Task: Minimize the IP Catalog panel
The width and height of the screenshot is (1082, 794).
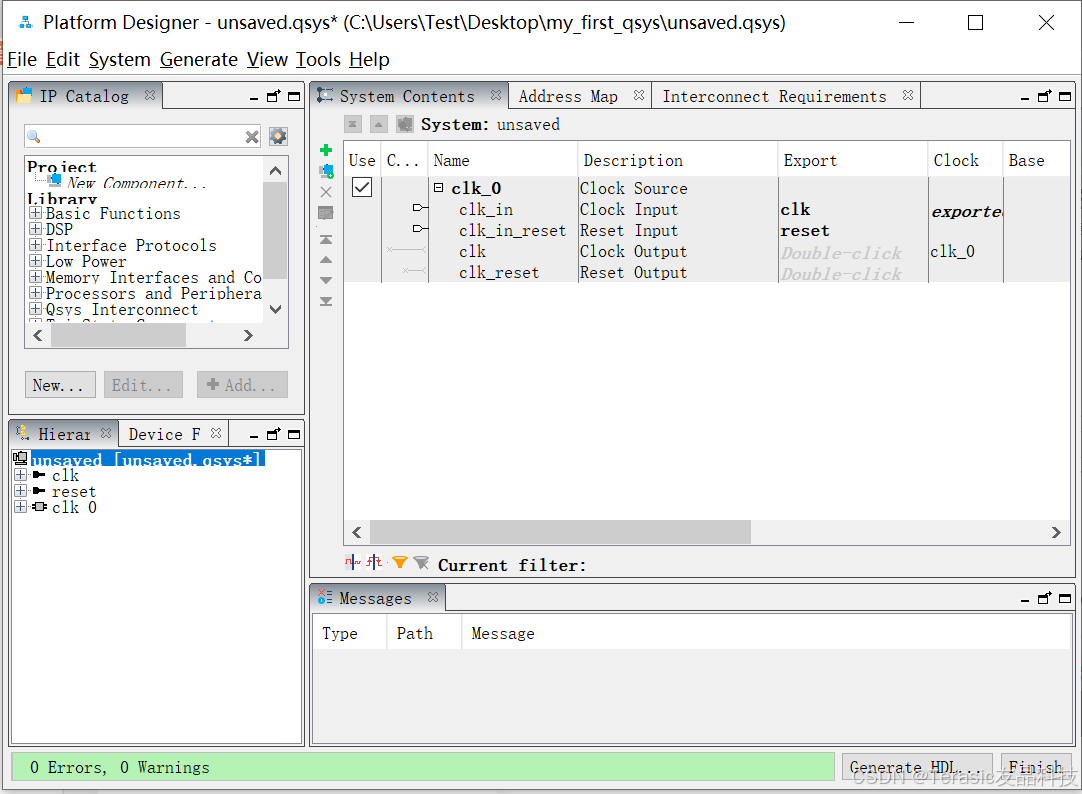Action: (x=254, y=97)
